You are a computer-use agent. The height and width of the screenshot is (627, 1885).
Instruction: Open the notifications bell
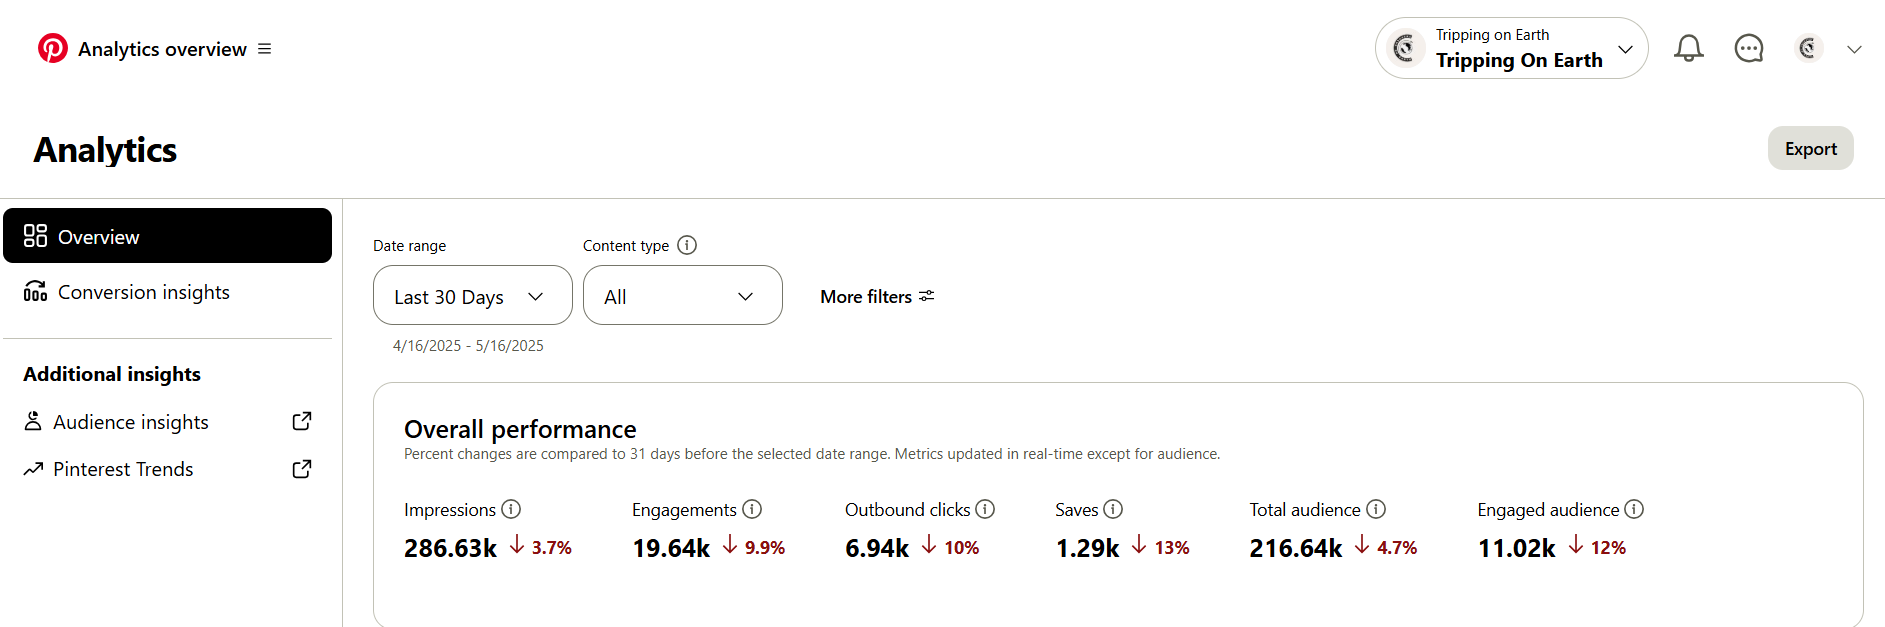[x=1689, y=48]
